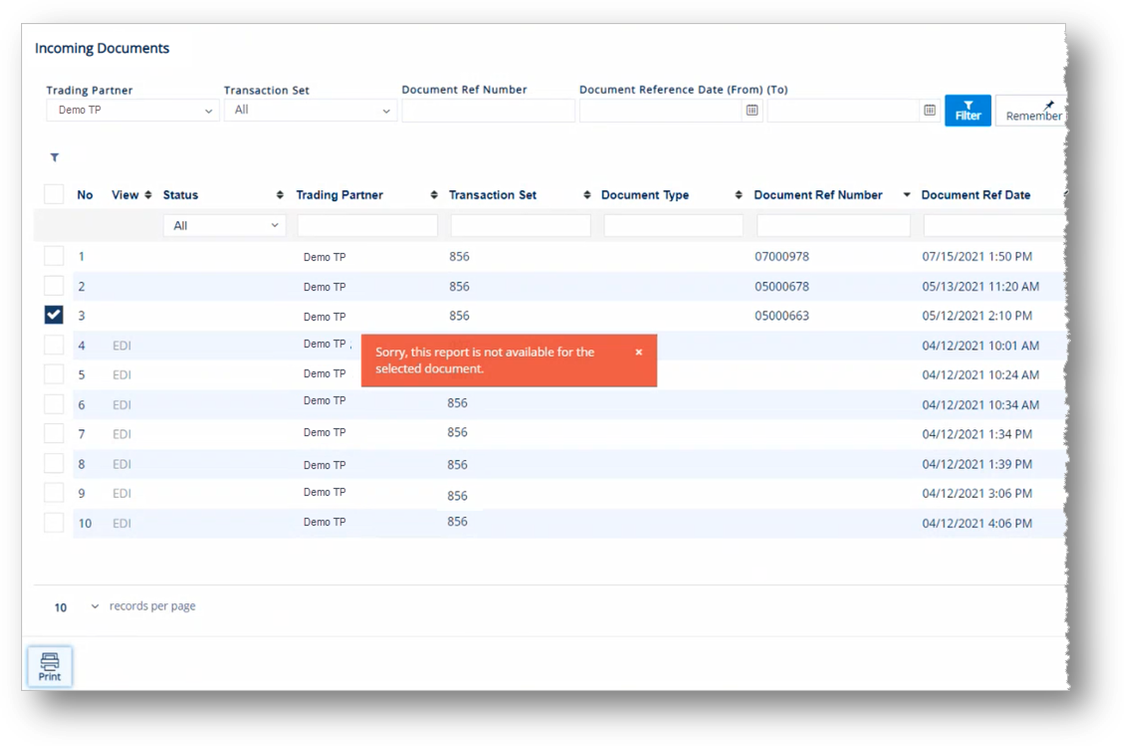Image resolution: width=1124 pixels, height=746 pixels.
Task: Click the Document Ref Number column filter box
Action: (x=833, y=226)
